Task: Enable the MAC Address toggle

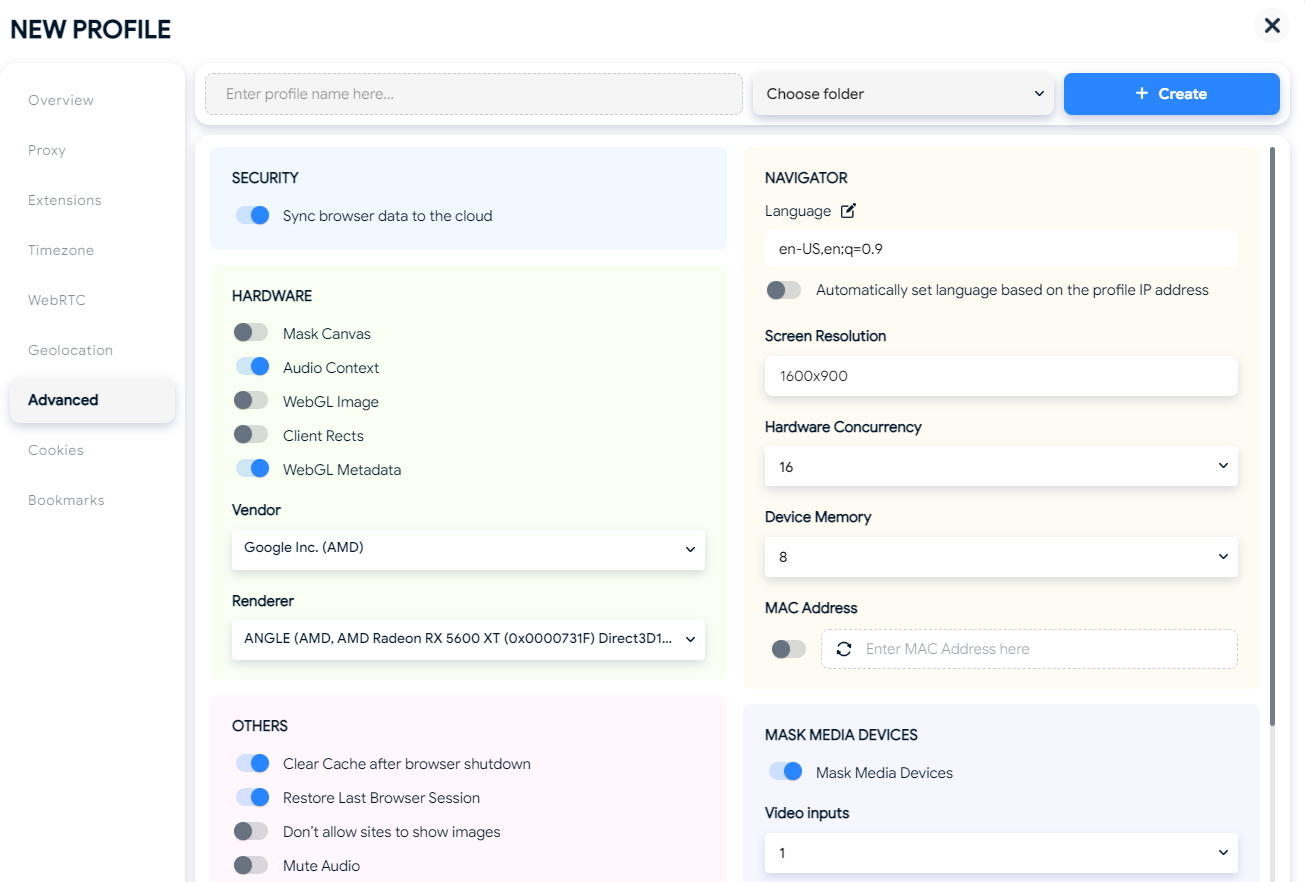Action: click(x=788, y=649)
